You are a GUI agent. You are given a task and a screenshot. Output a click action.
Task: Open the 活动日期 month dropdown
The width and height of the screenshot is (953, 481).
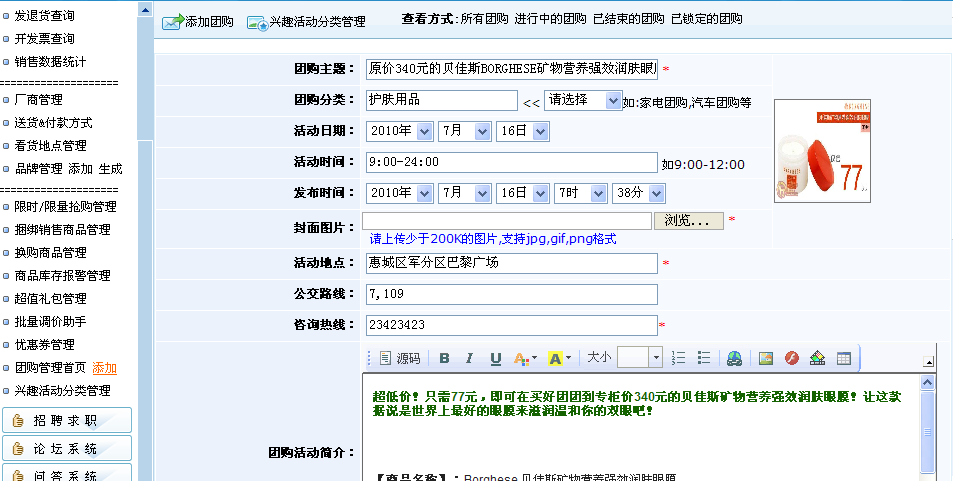464,131
